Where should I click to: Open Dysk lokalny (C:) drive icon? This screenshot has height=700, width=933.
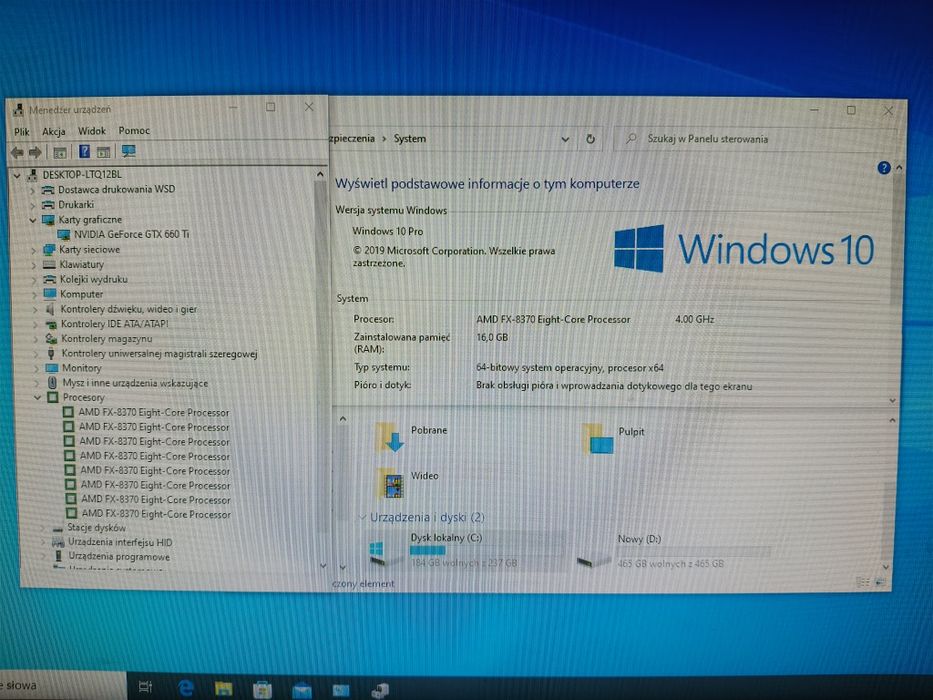[x=378, y=552]
